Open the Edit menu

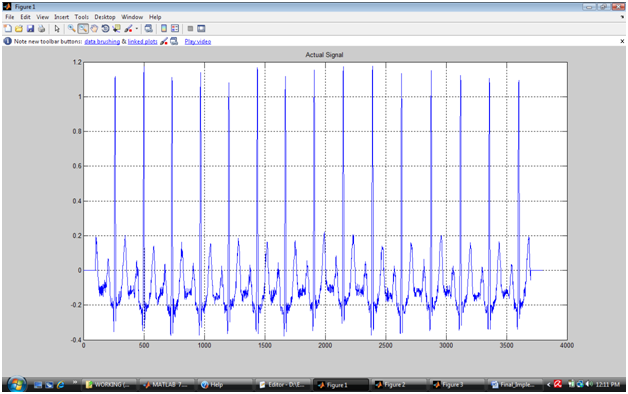click(x=26, y=17)
